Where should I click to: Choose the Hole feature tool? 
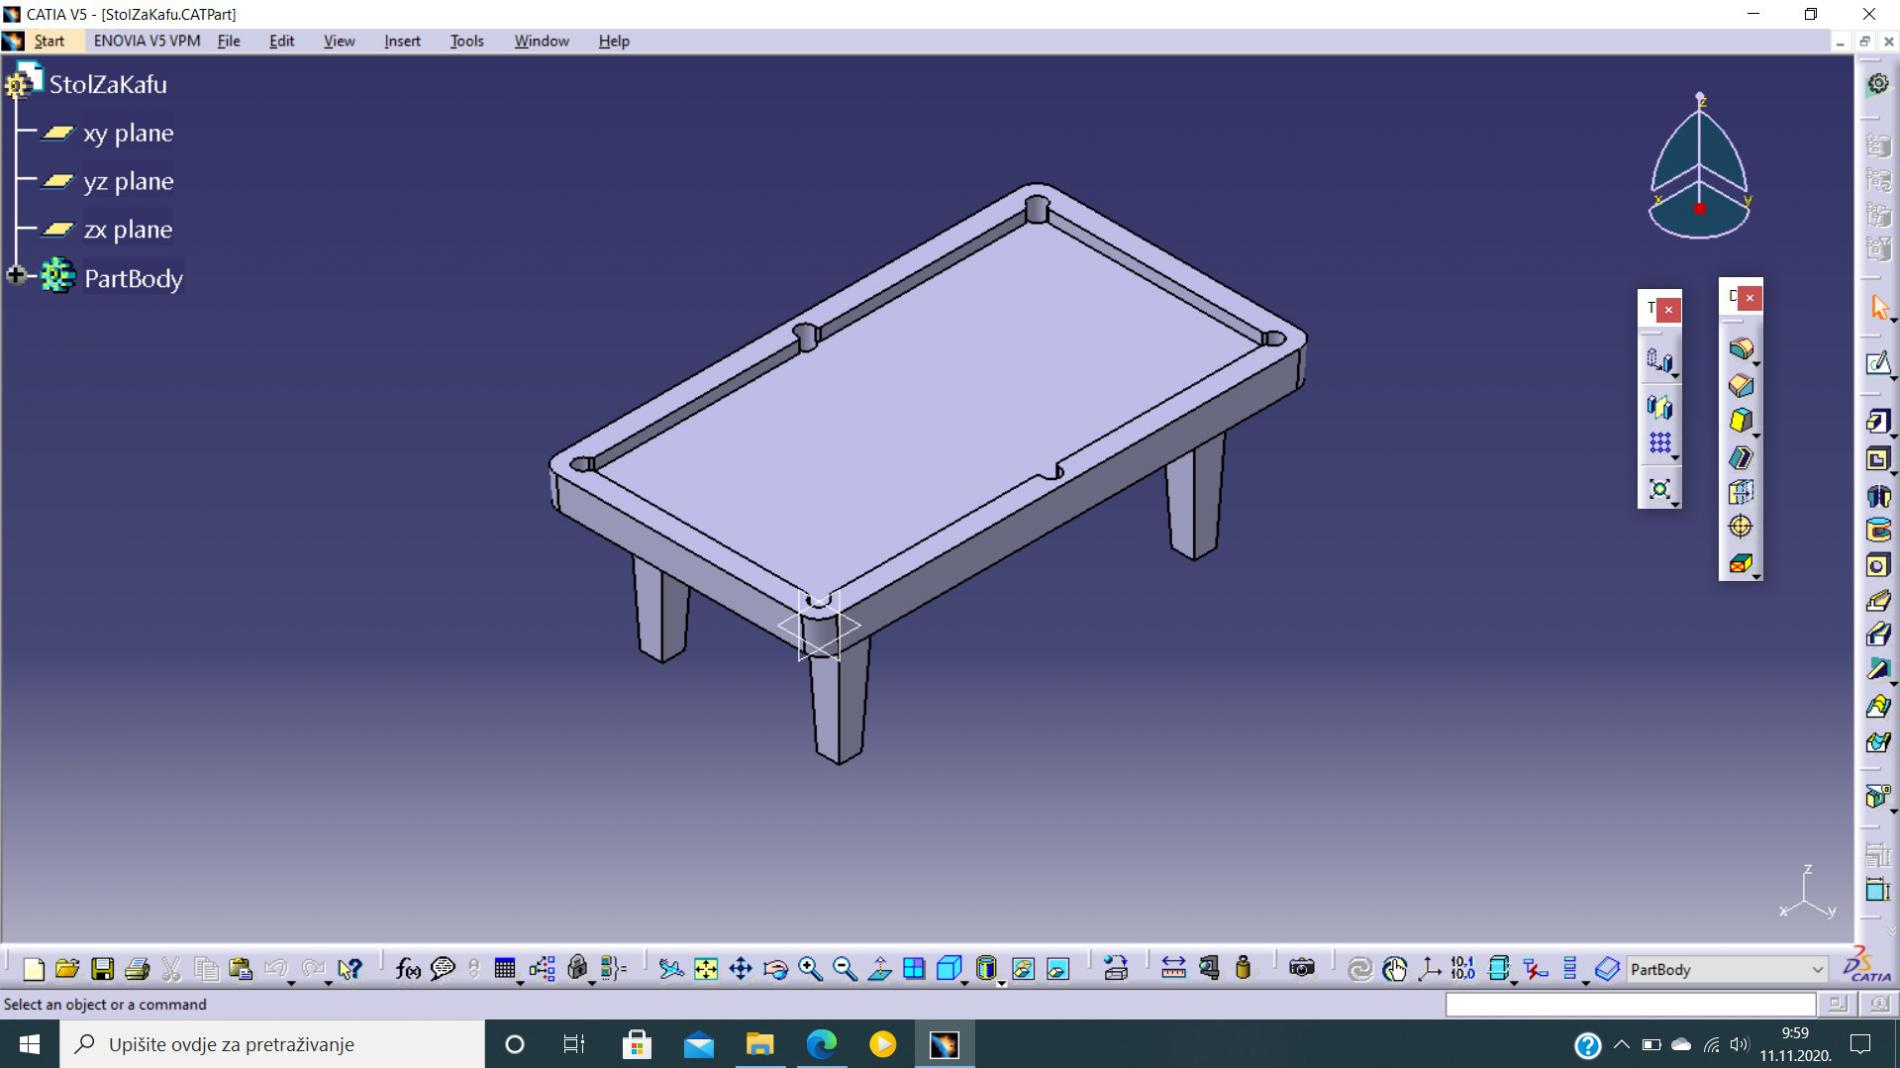tap(1877, 566)
